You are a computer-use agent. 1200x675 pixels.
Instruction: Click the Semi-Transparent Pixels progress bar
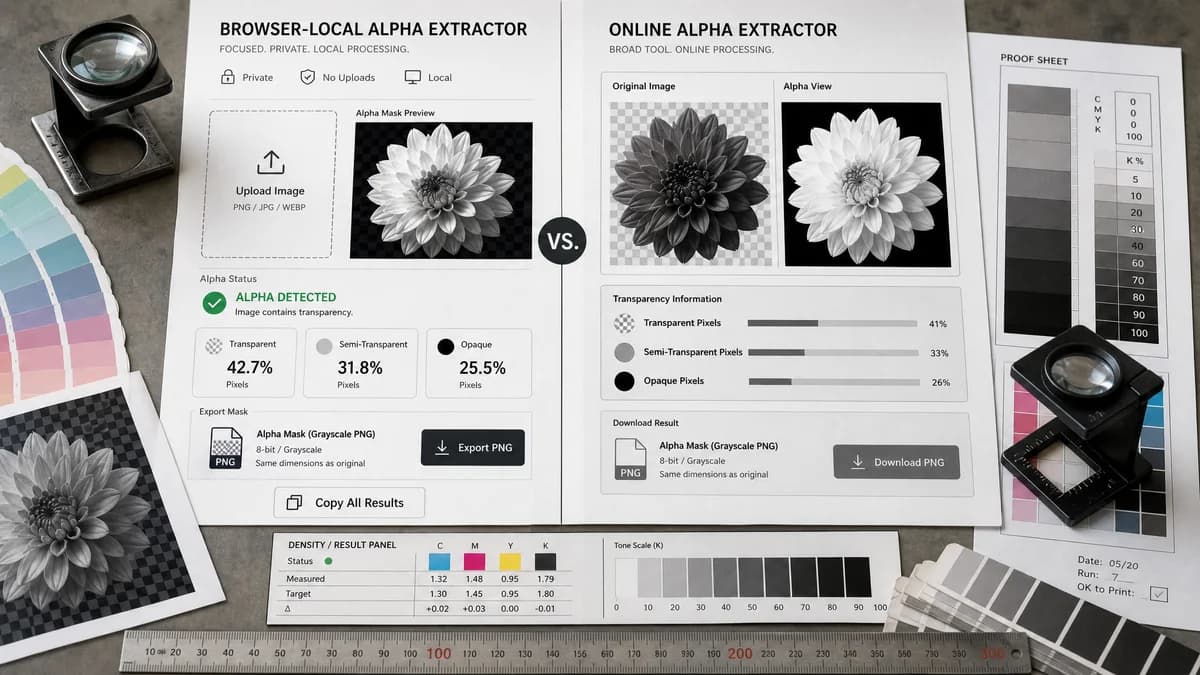(x=832, y=352)
